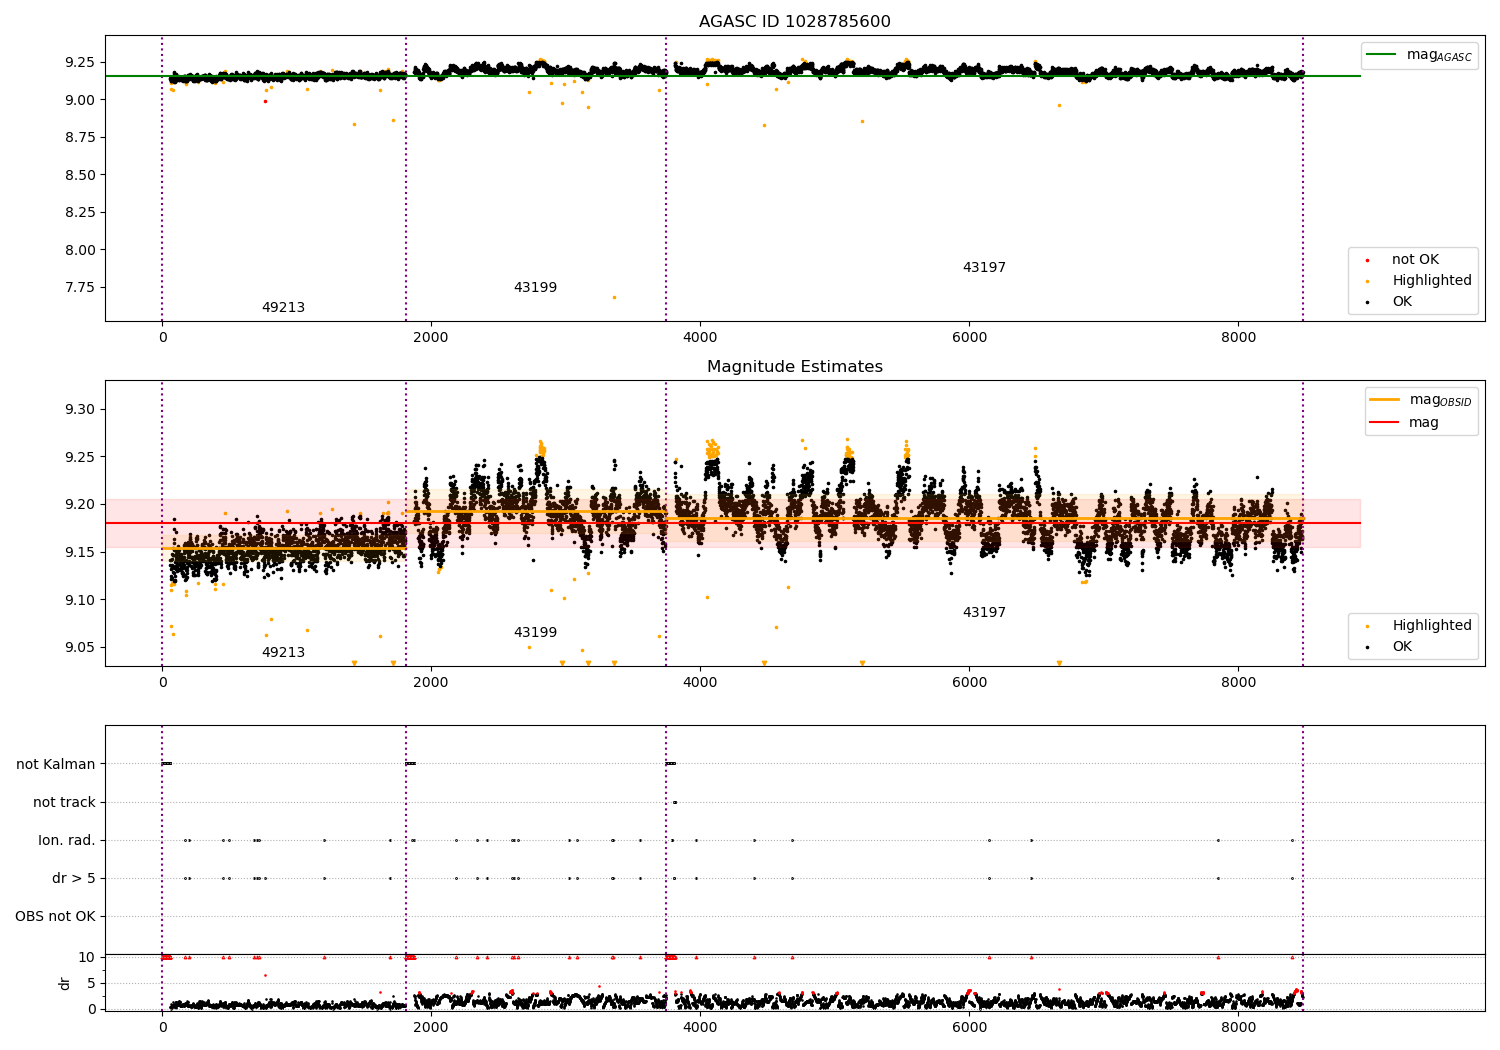Click obsid label 49213 in Magnitude Estimates plot
This screenshot has width=1500, height=1050.
point(283,653)
